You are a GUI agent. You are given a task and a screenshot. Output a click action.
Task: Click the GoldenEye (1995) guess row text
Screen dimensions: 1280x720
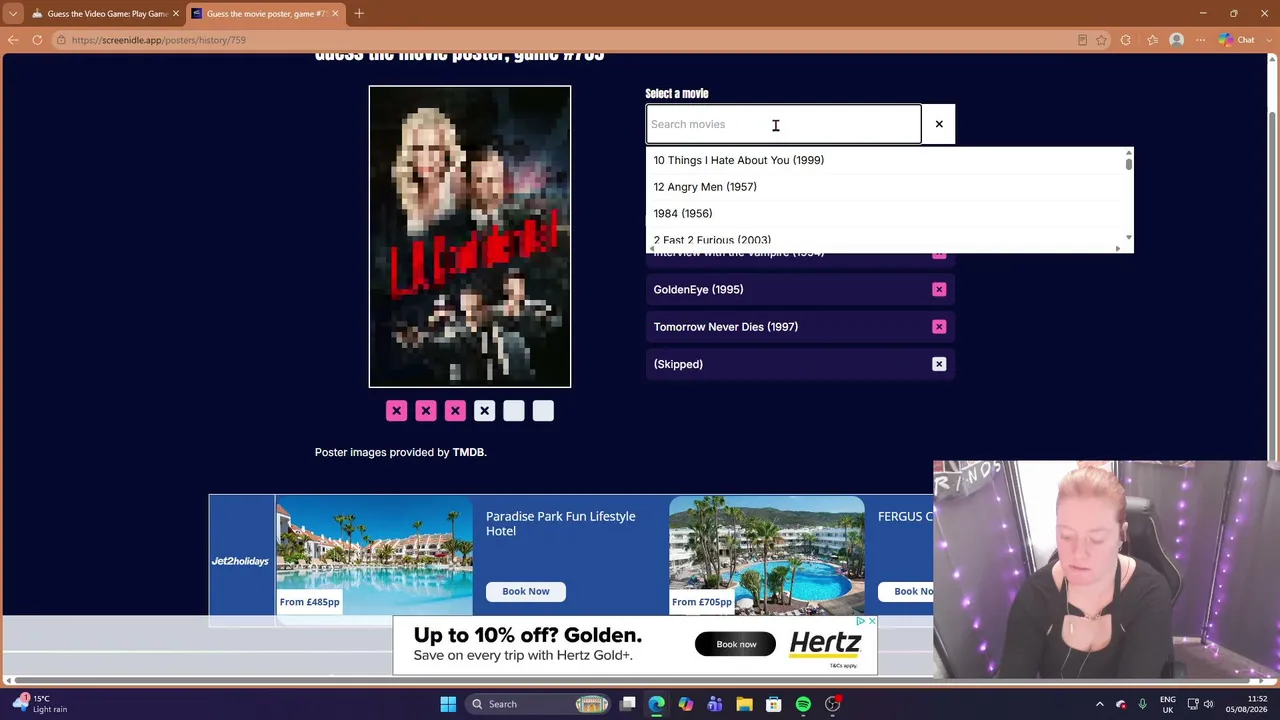tap(698, 289)
